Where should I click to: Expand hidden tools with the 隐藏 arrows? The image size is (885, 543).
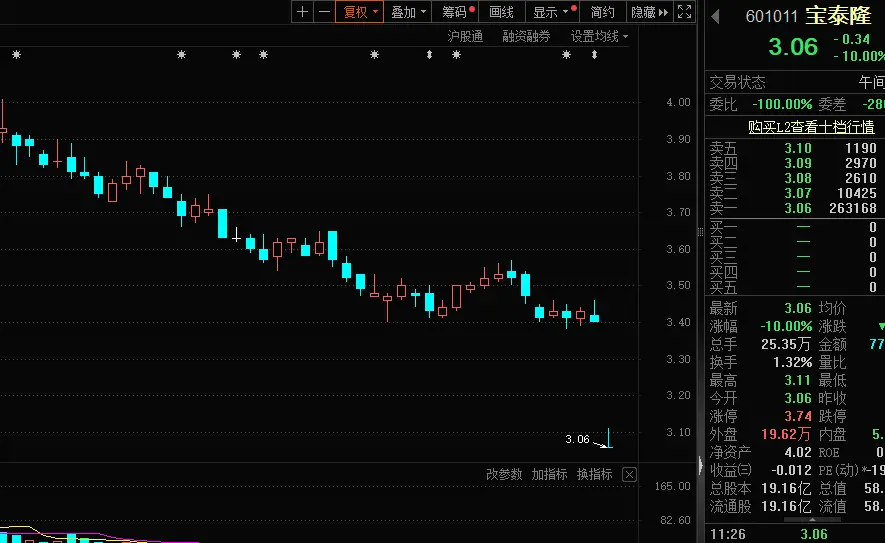tap(647, 12)
